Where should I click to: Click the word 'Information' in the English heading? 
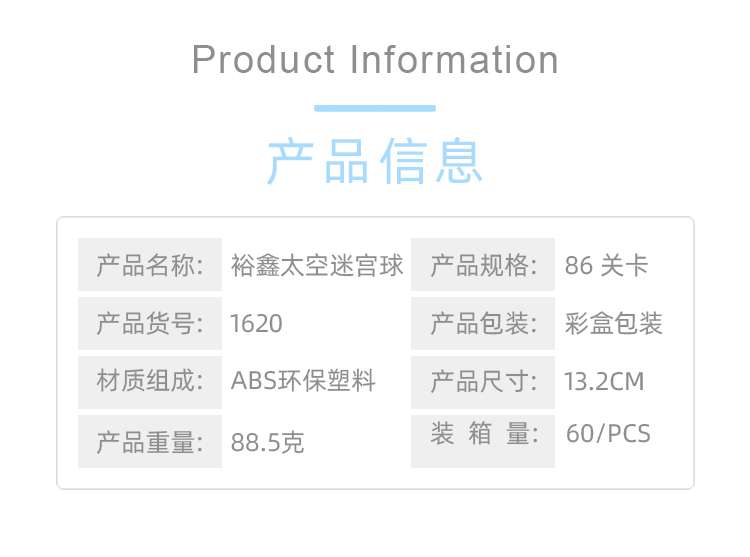pos(454,61)
